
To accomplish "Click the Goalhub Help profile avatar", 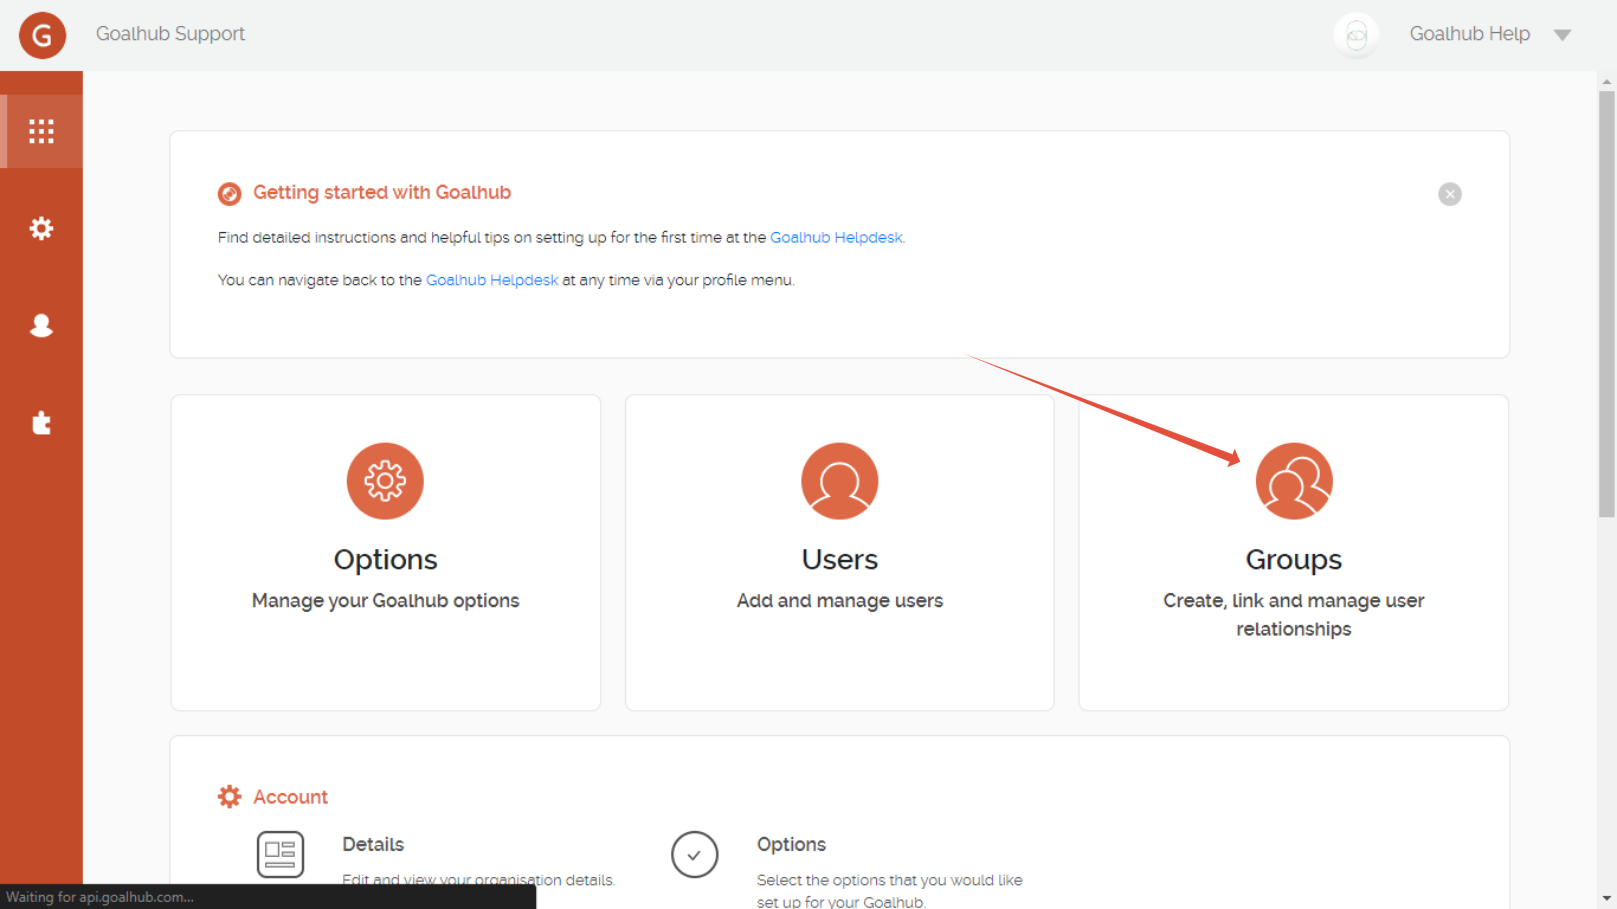I will tap(1356, 36).
